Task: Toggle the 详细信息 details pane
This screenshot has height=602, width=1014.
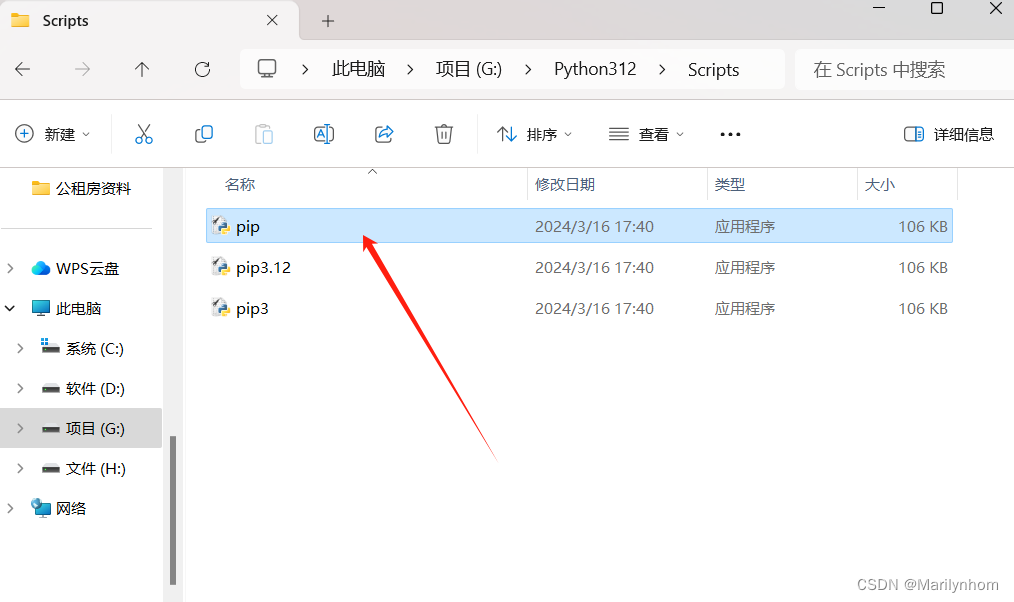Action: (949, 134)
